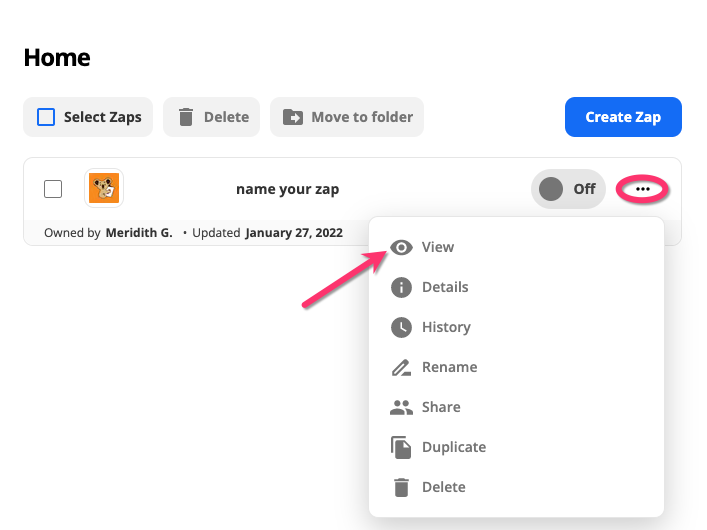Click the trash icon in the dropdown menu
Viewport: 707px width, 530px height.
click(401, 487)
